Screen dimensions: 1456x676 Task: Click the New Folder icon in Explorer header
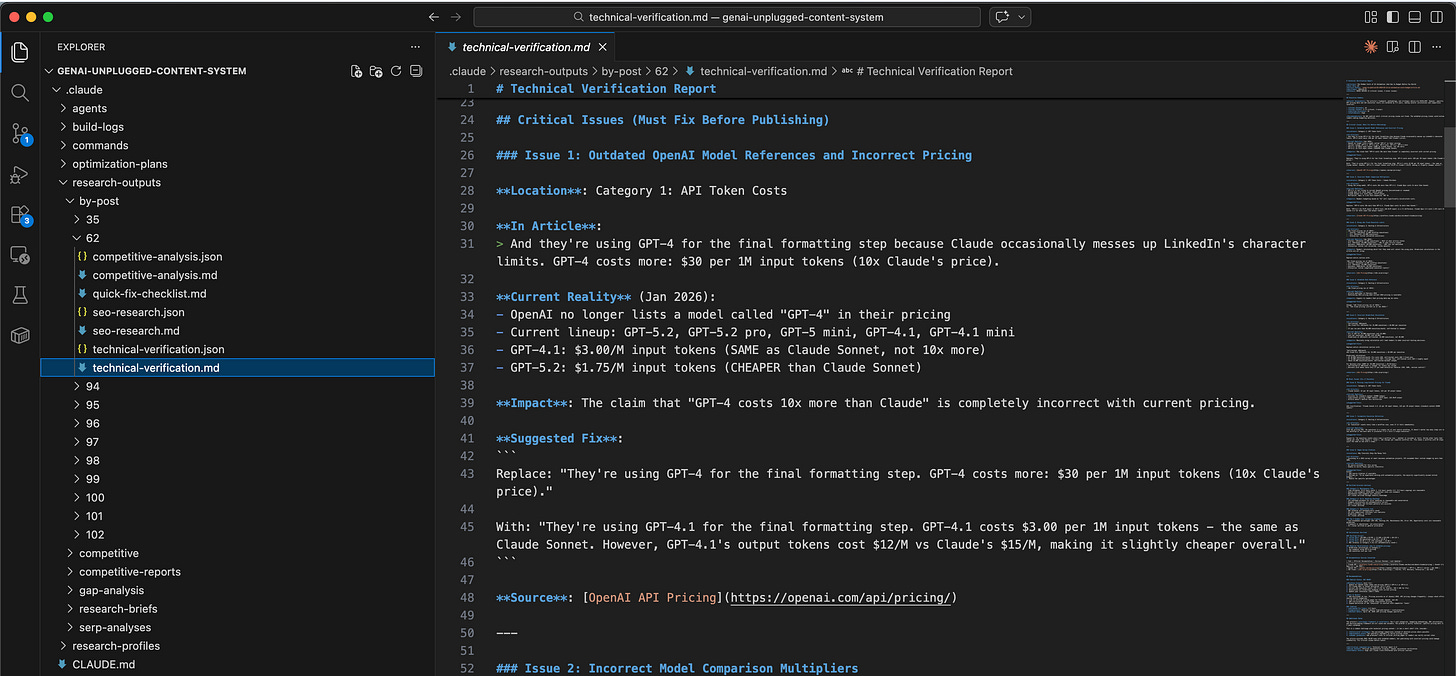[x=376, y=71]
